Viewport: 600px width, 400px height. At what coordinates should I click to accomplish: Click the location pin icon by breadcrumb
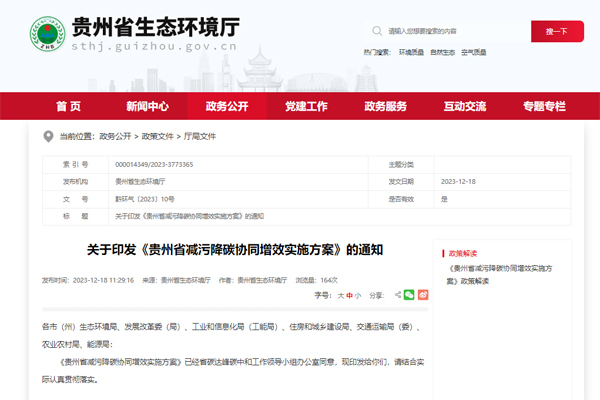(x=47, y=136)
